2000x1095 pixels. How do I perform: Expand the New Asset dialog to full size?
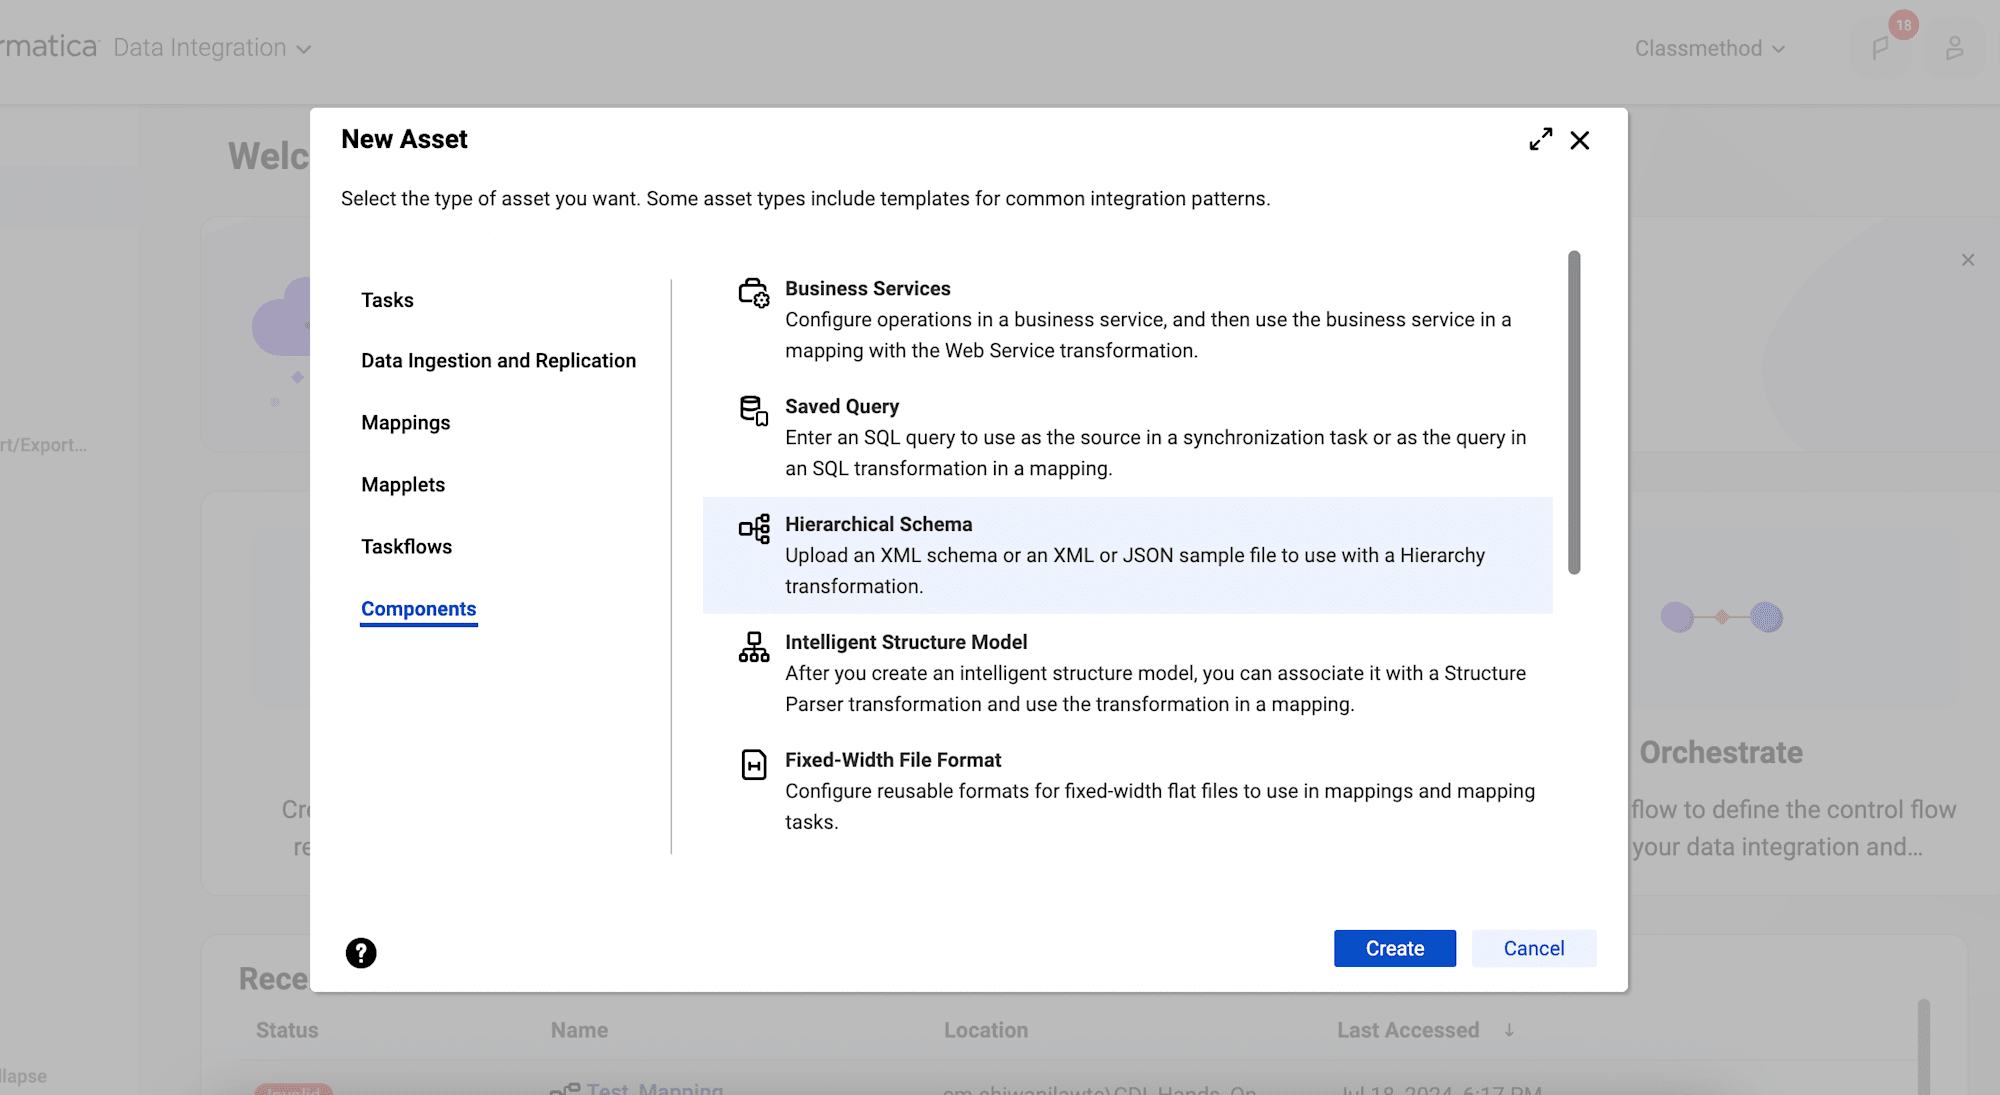click(x=1541, y=140)
